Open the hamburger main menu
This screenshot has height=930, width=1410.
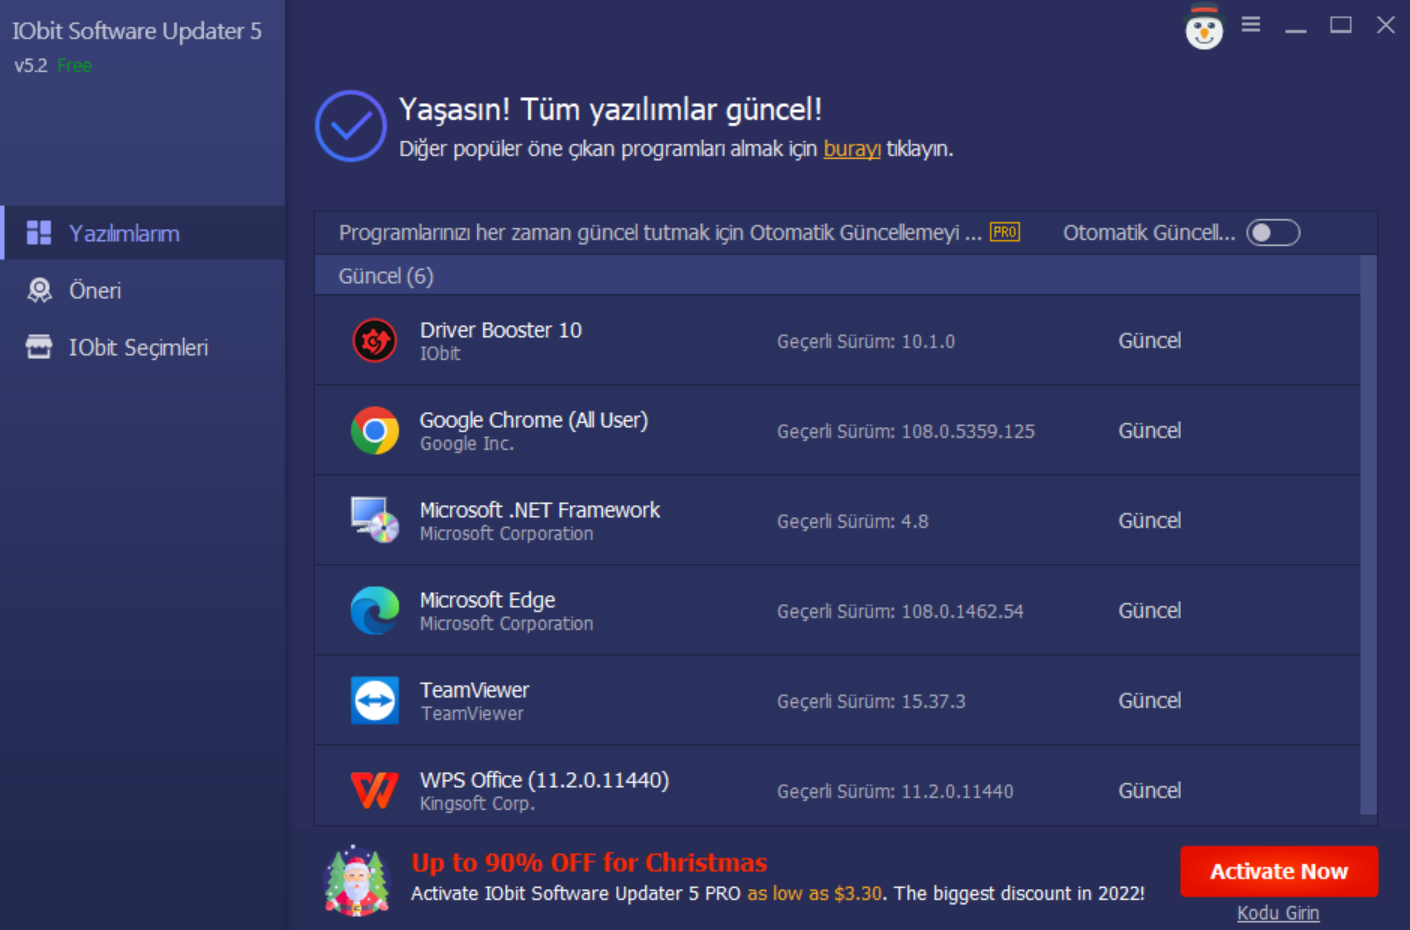[1251, 24]
